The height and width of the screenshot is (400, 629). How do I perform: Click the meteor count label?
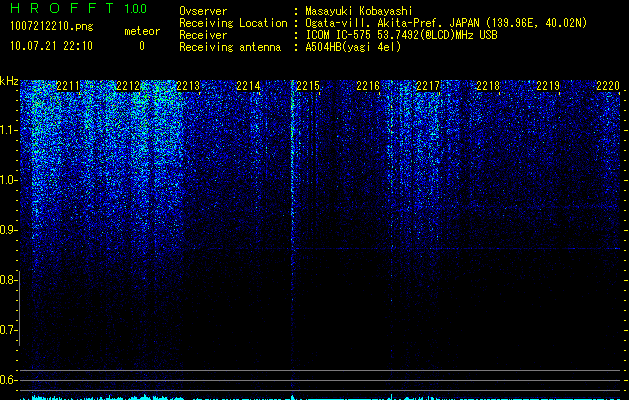(142, 31)
